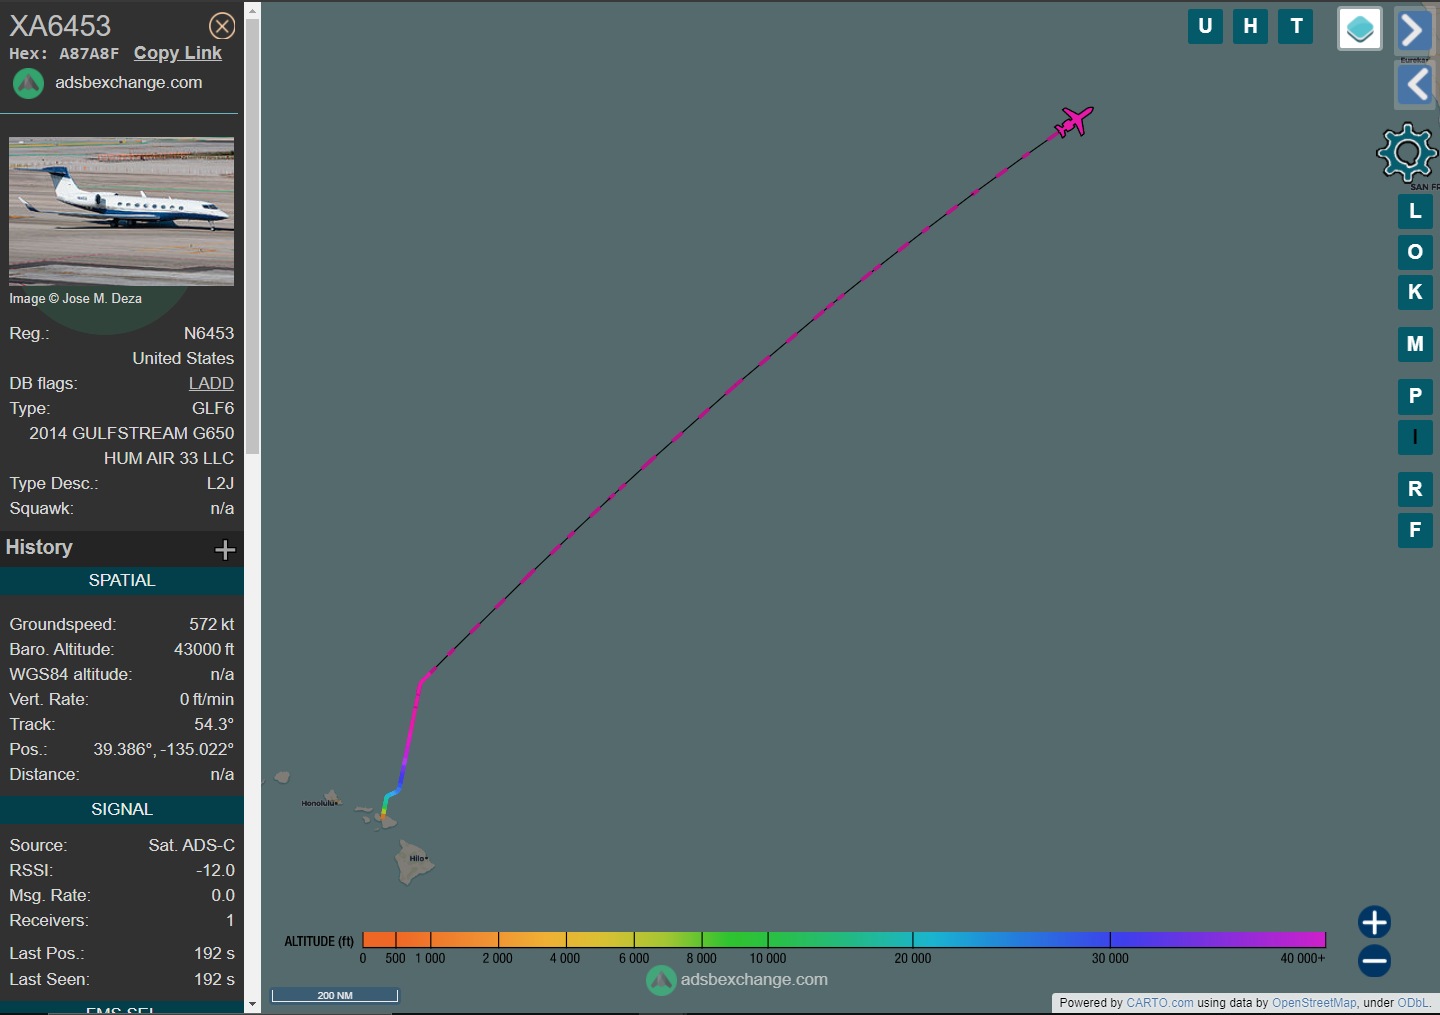Viewport: 1440px width, 1015px height.
Task: Toggle the K button on map sidebar
Action: click(x=1415, y=292)
